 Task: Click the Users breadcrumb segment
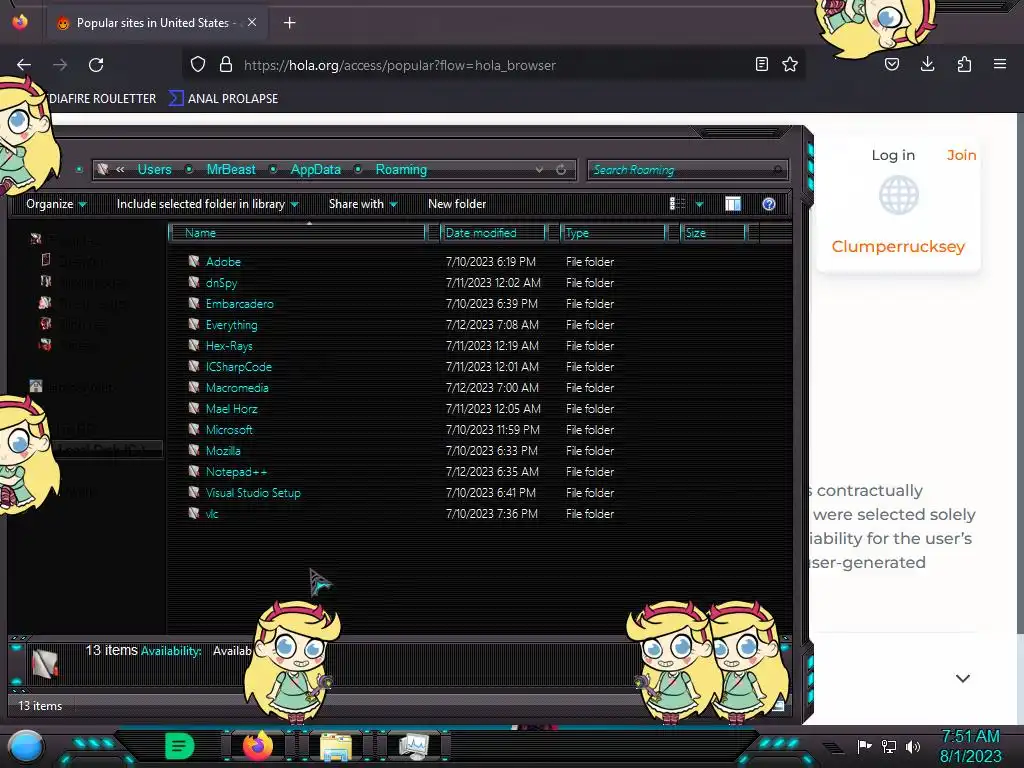tap(155, 170)
